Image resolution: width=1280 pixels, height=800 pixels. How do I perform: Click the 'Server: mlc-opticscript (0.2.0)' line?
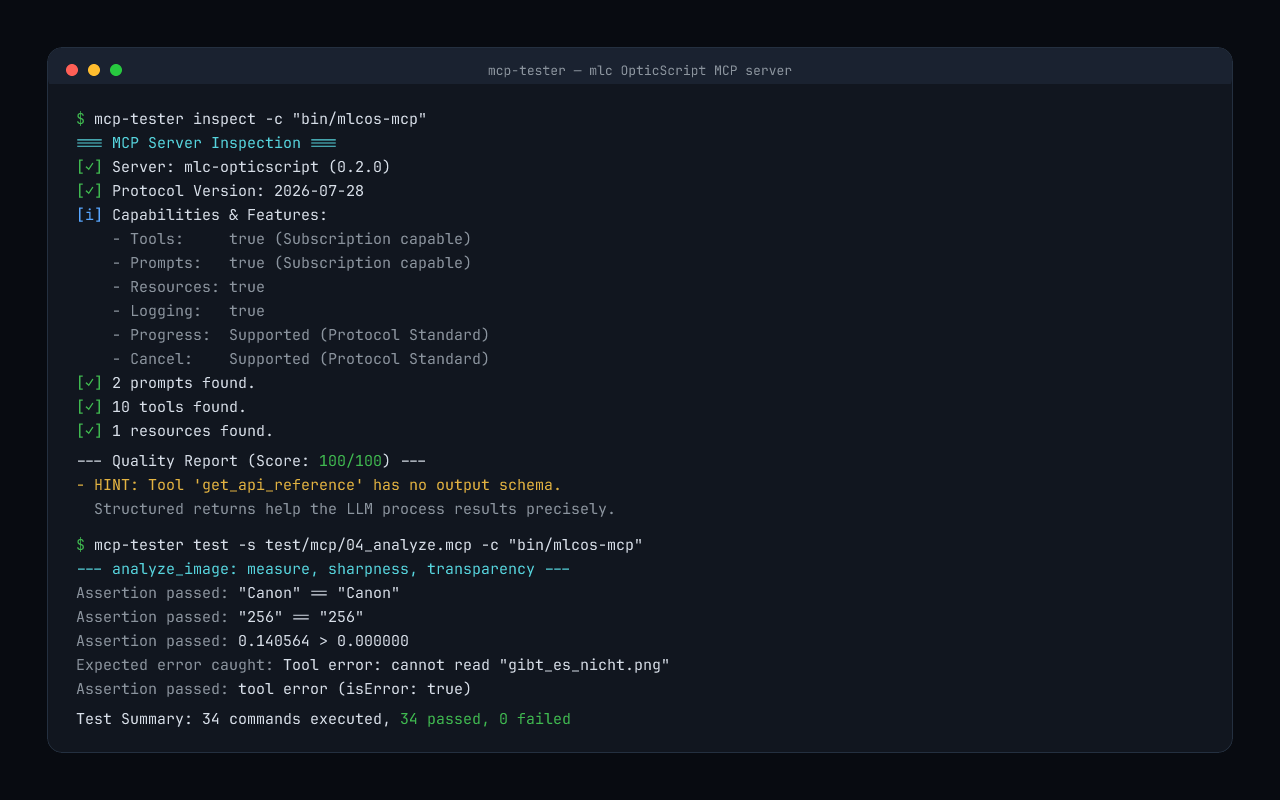[233, 167]
